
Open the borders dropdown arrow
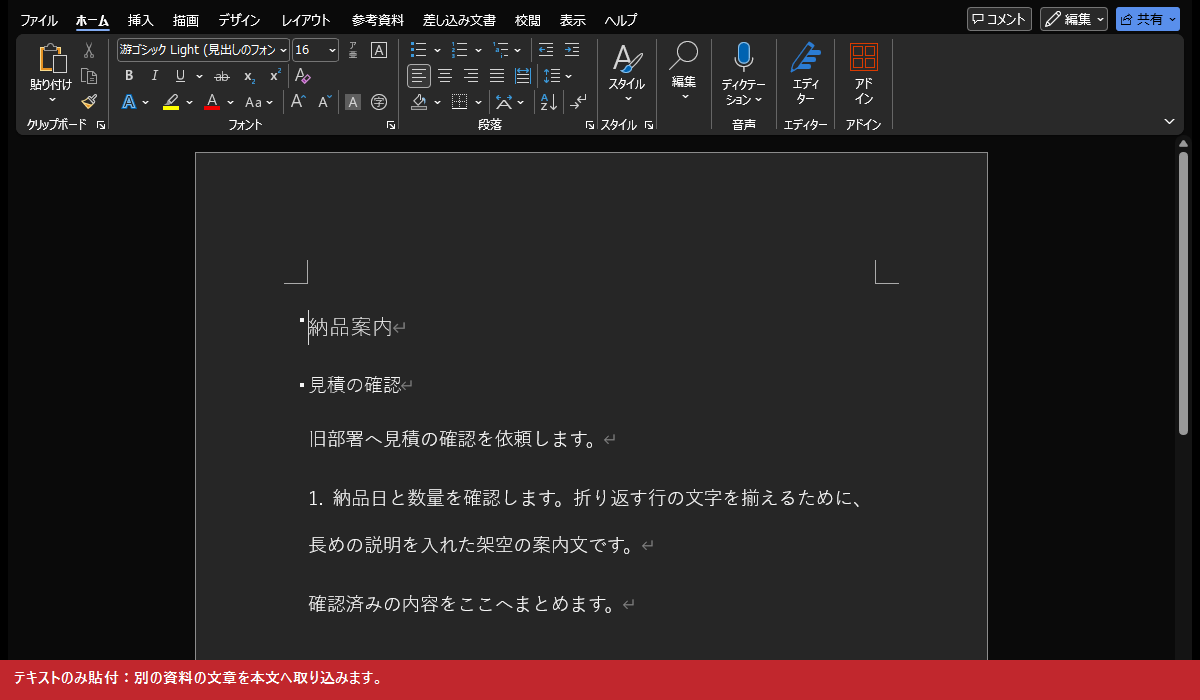pos(479,102)
